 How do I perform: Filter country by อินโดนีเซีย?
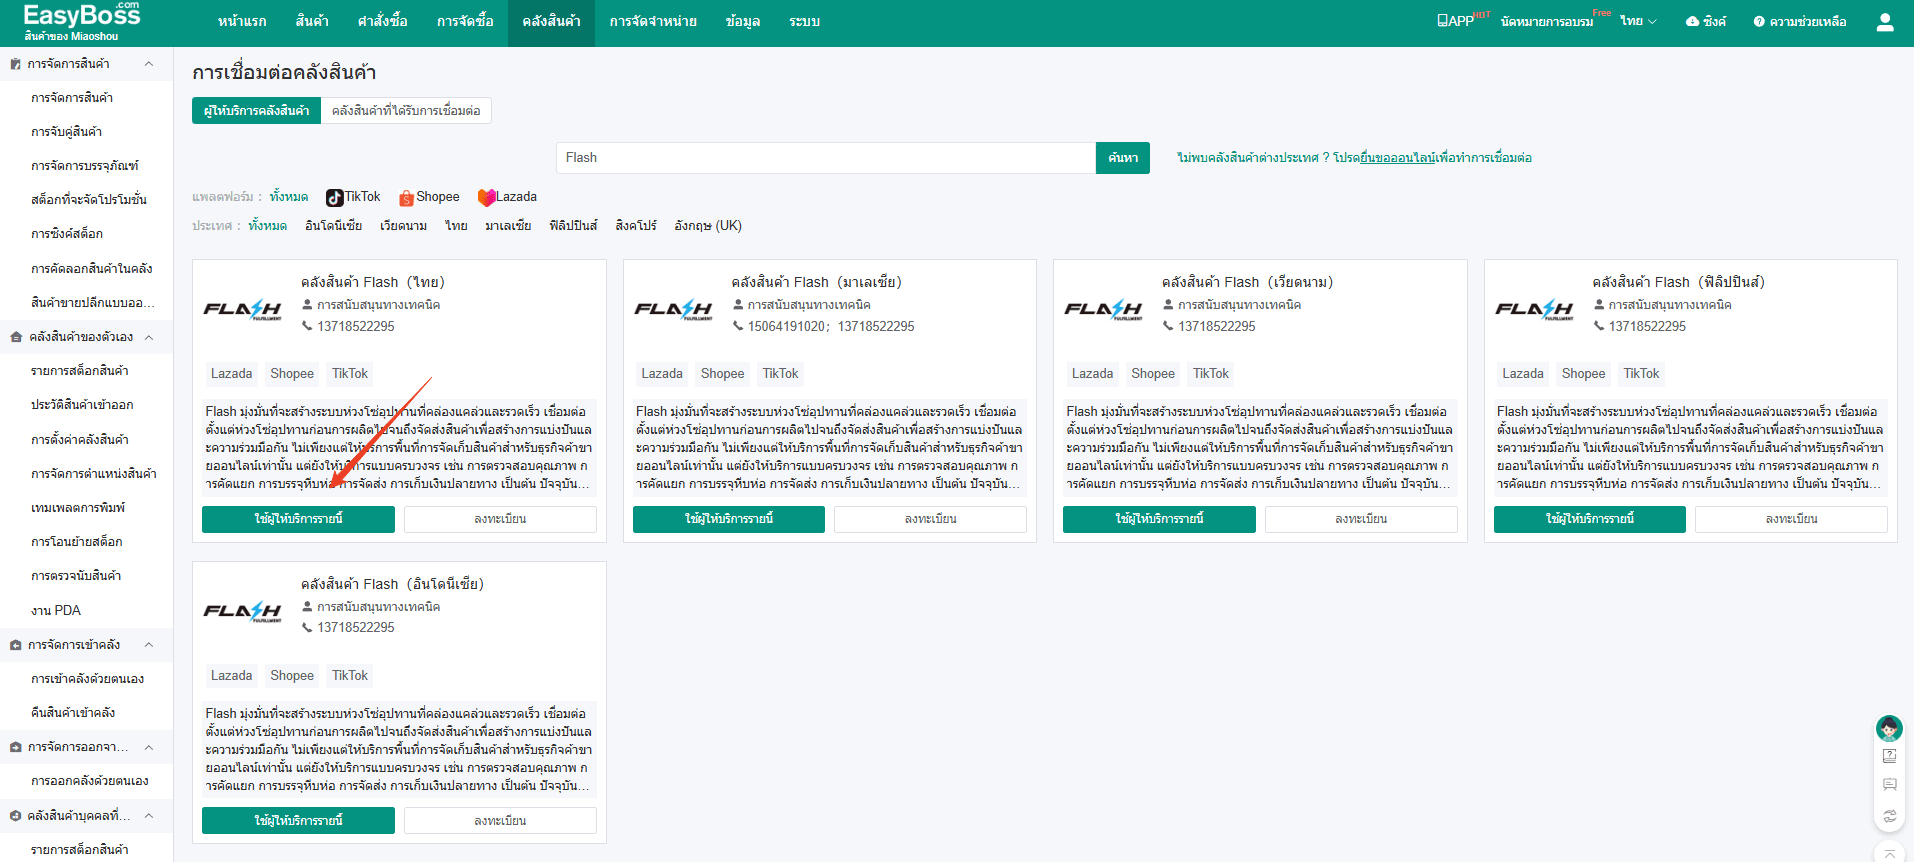pos(333,226)
